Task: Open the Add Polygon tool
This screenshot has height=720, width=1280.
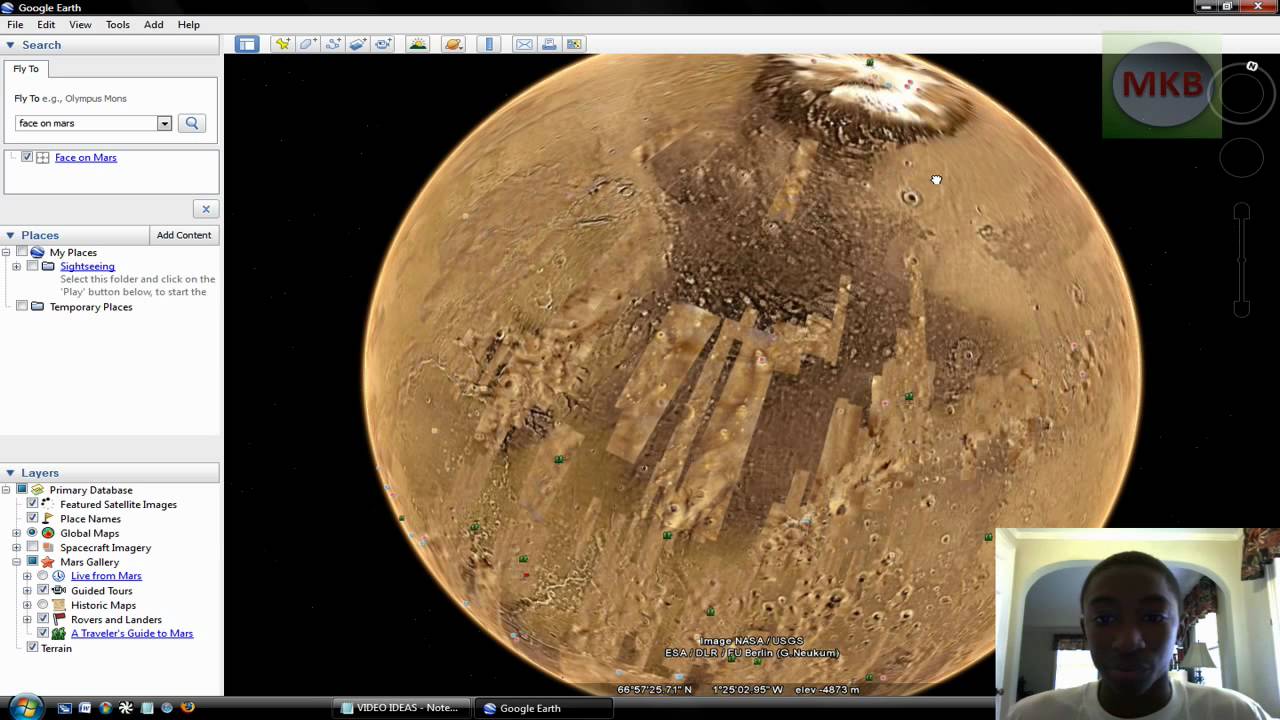Action: (x=307, y=44)
